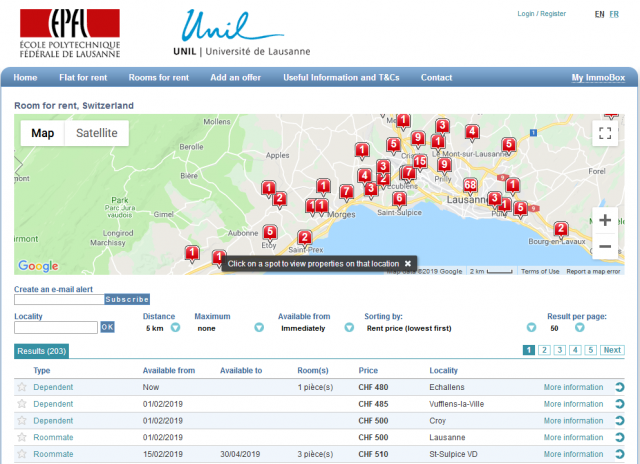Image resolution: width=640 pixels, height=464 pixels.
Task: Expand the Maximum price dropdown
Action: pyautogui.click(x=259, y=327)
